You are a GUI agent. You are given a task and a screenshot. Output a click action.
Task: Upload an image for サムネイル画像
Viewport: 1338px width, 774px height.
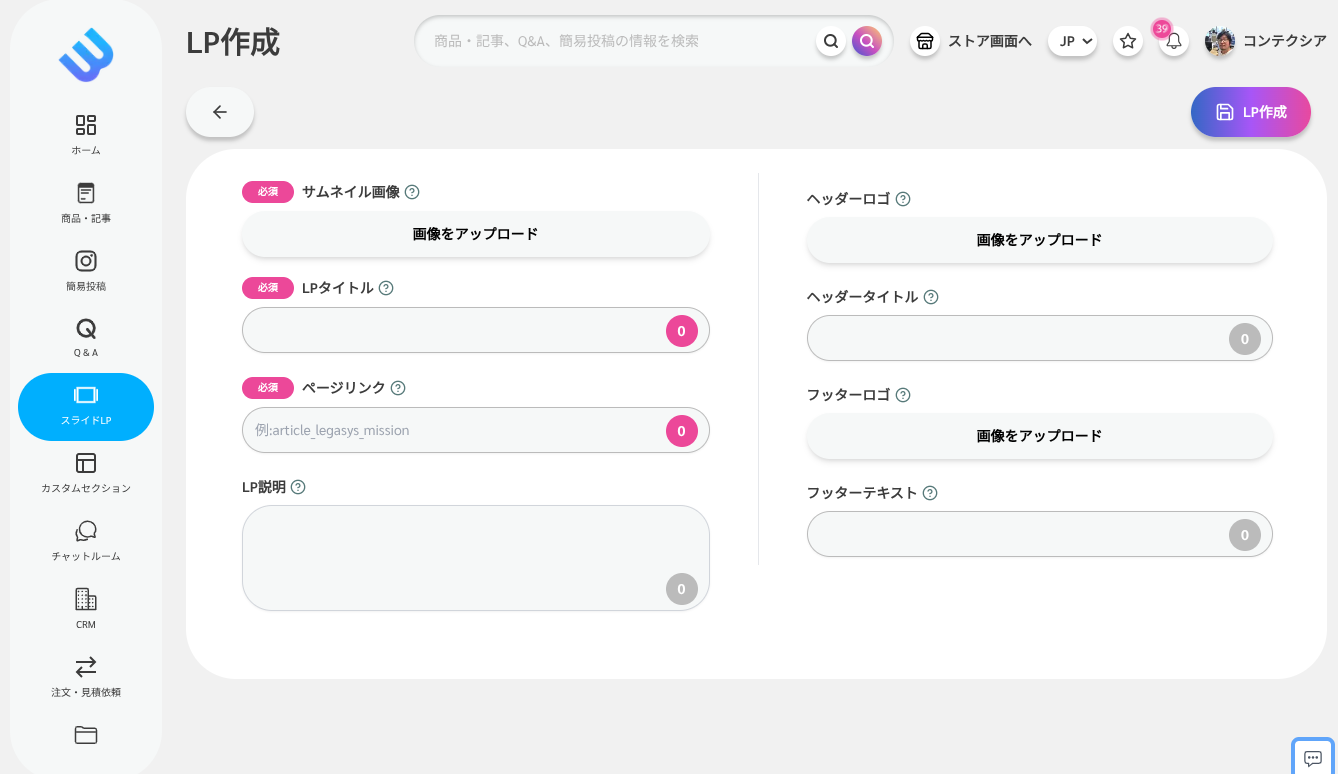[x=475, y=234]
